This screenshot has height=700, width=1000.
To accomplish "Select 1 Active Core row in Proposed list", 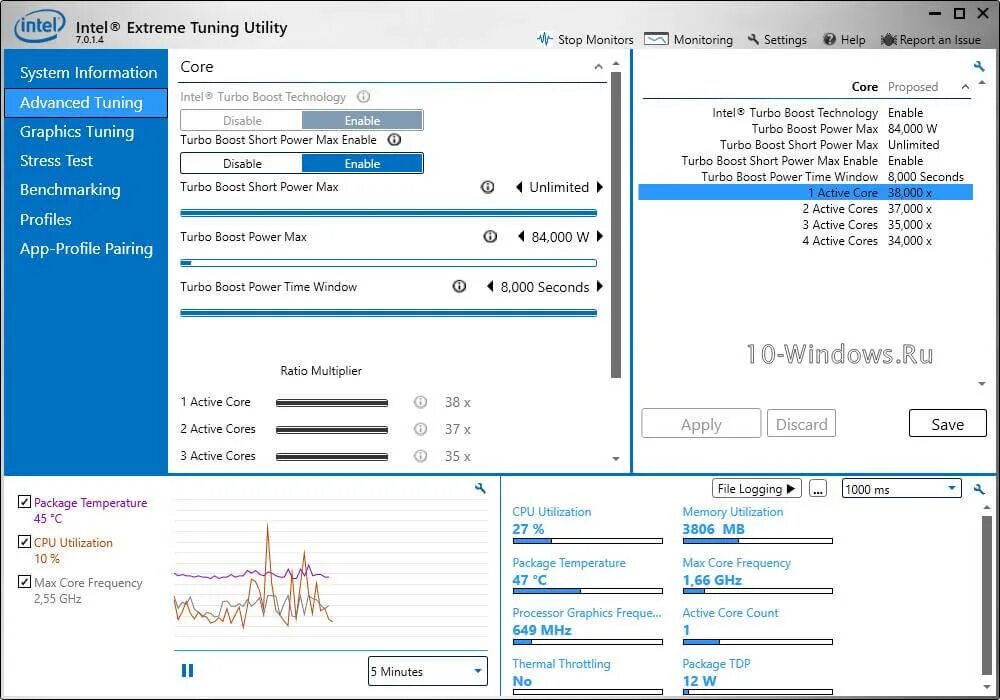I will tap(805, 193).
